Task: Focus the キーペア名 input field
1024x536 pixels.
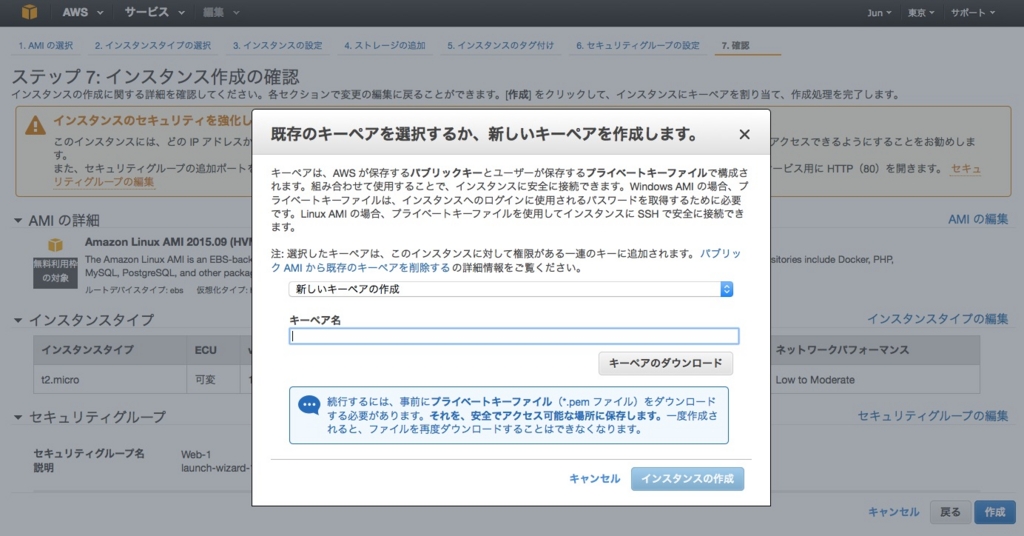Action: [514, 336]
